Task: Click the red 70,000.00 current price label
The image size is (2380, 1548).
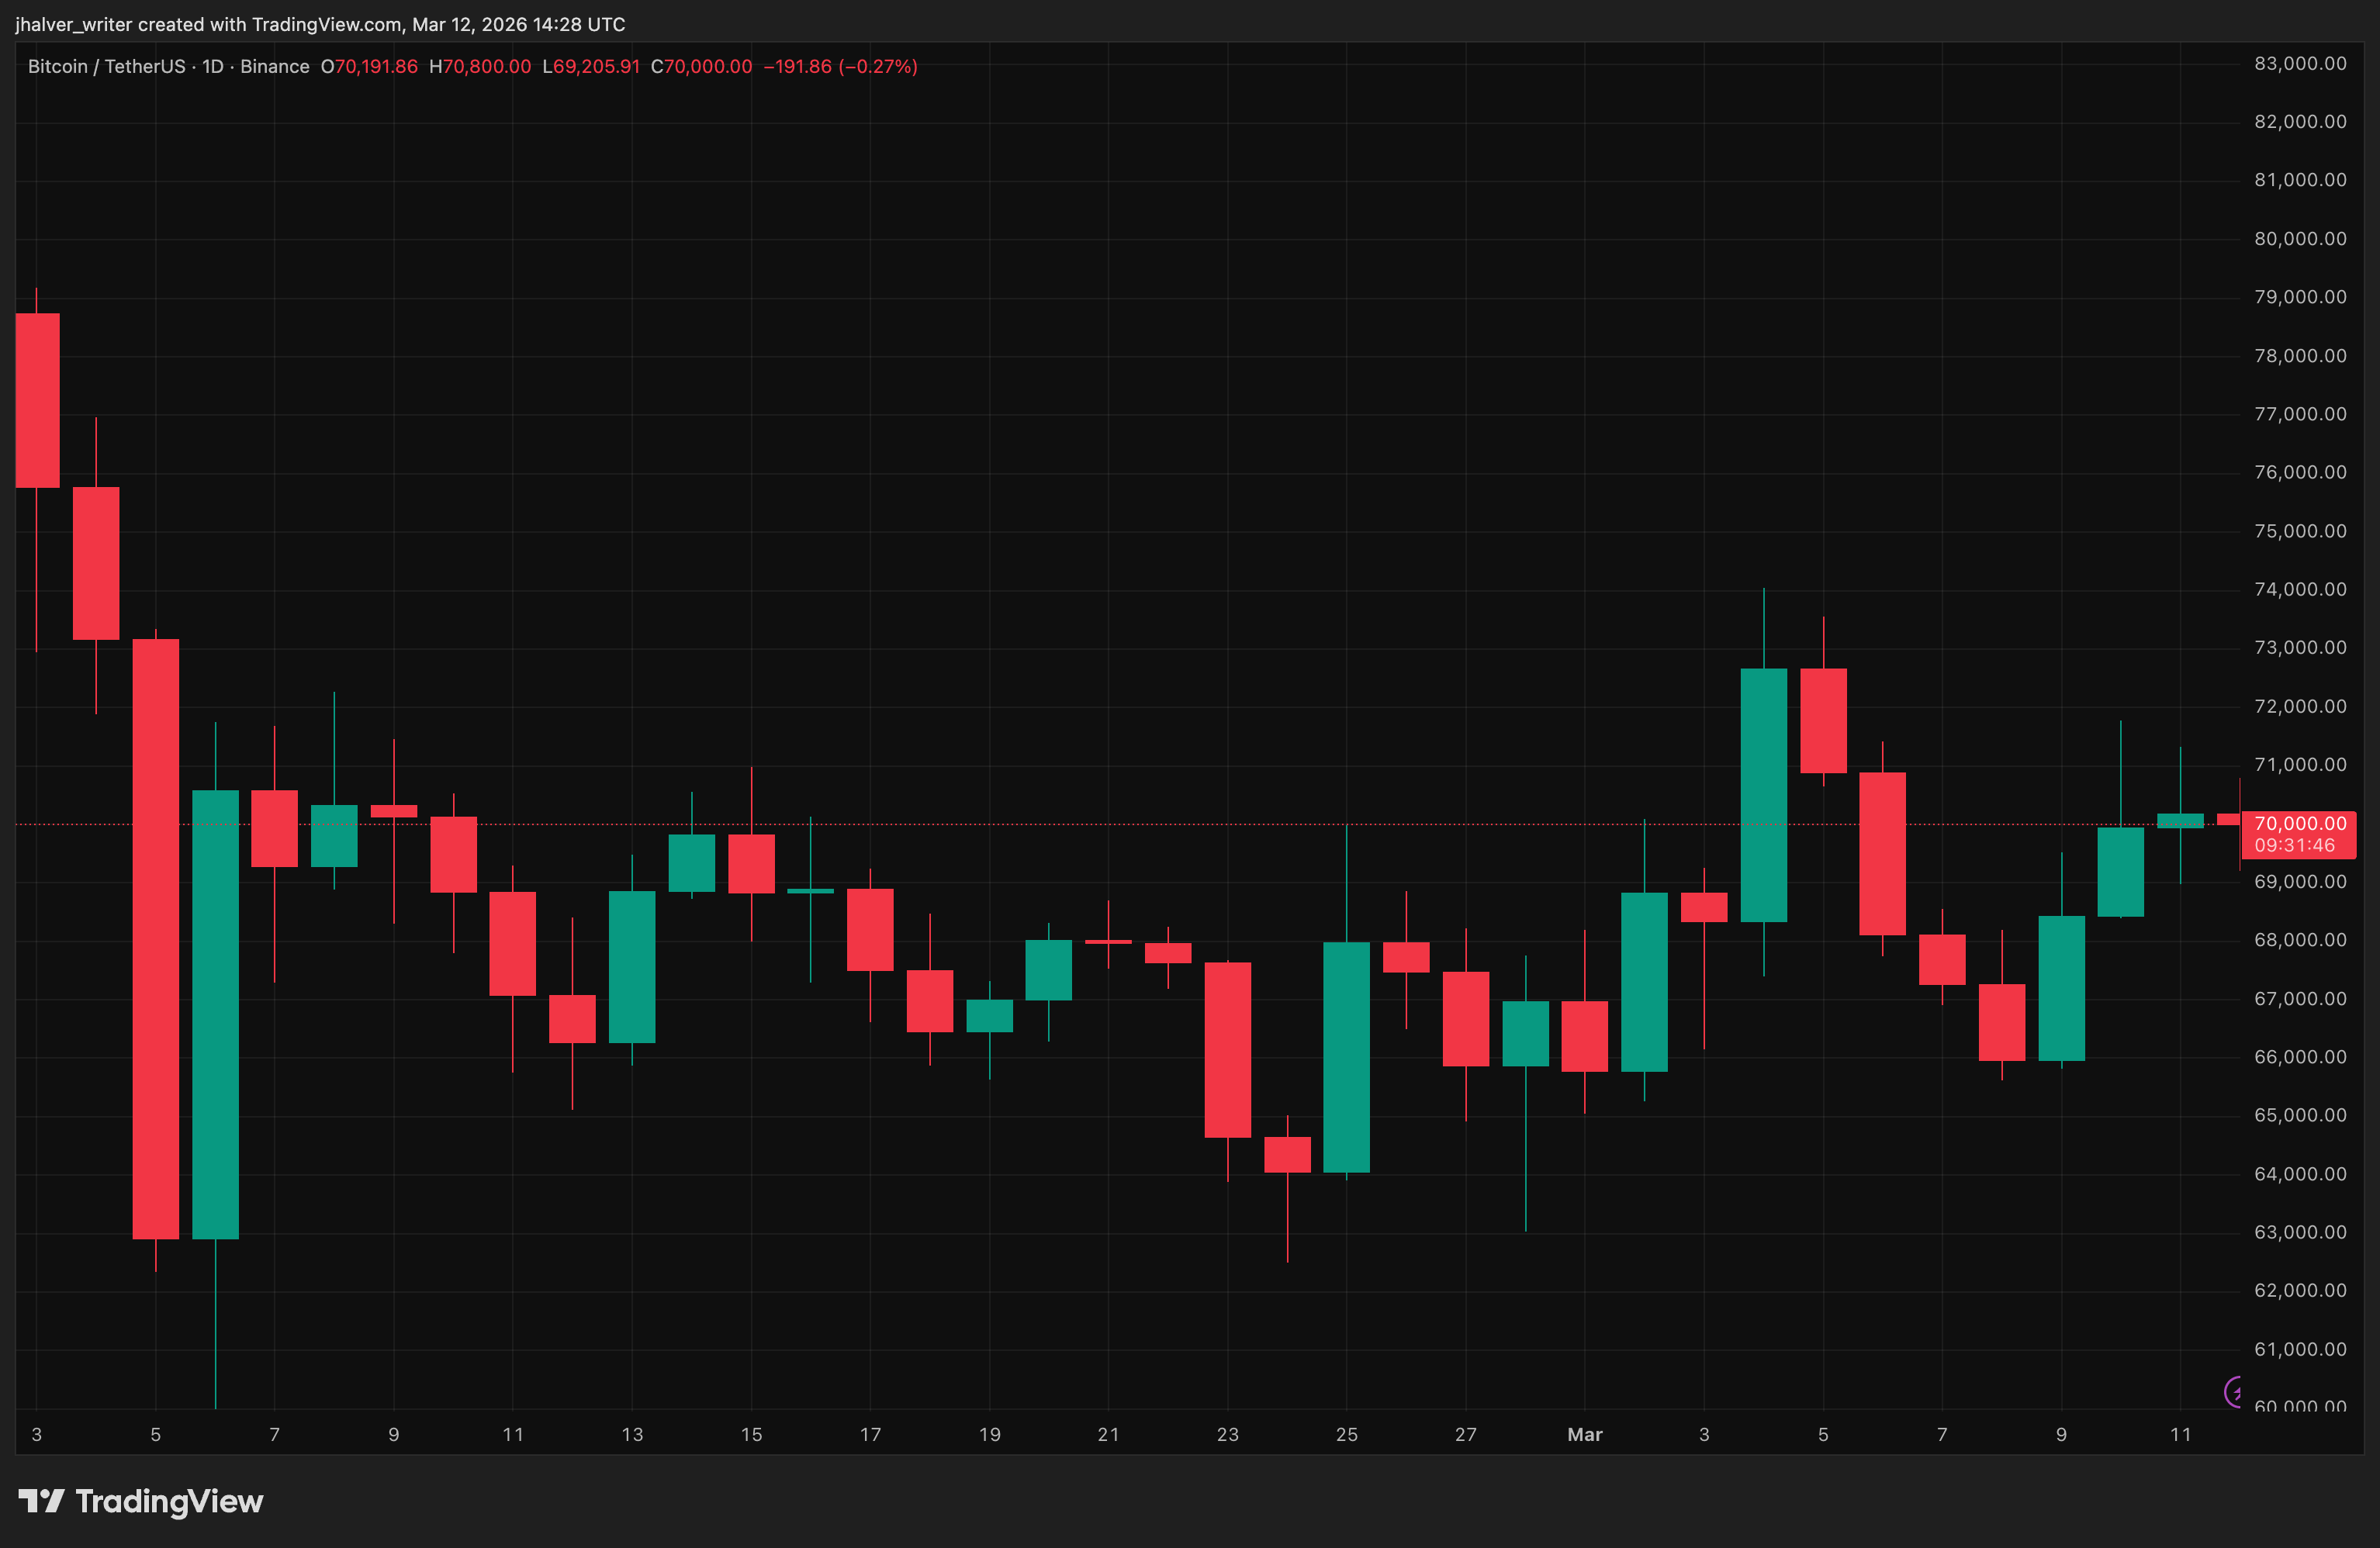Action: [x=2299, y=823]
